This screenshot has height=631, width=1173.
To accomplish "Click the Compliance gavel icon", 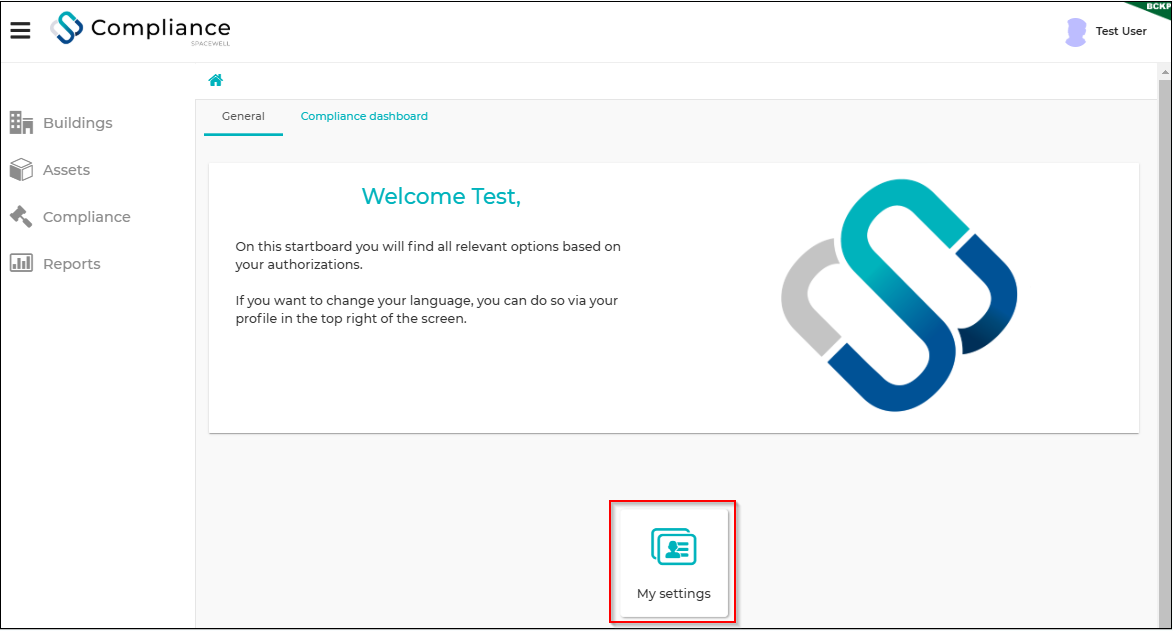I will 21,217.
